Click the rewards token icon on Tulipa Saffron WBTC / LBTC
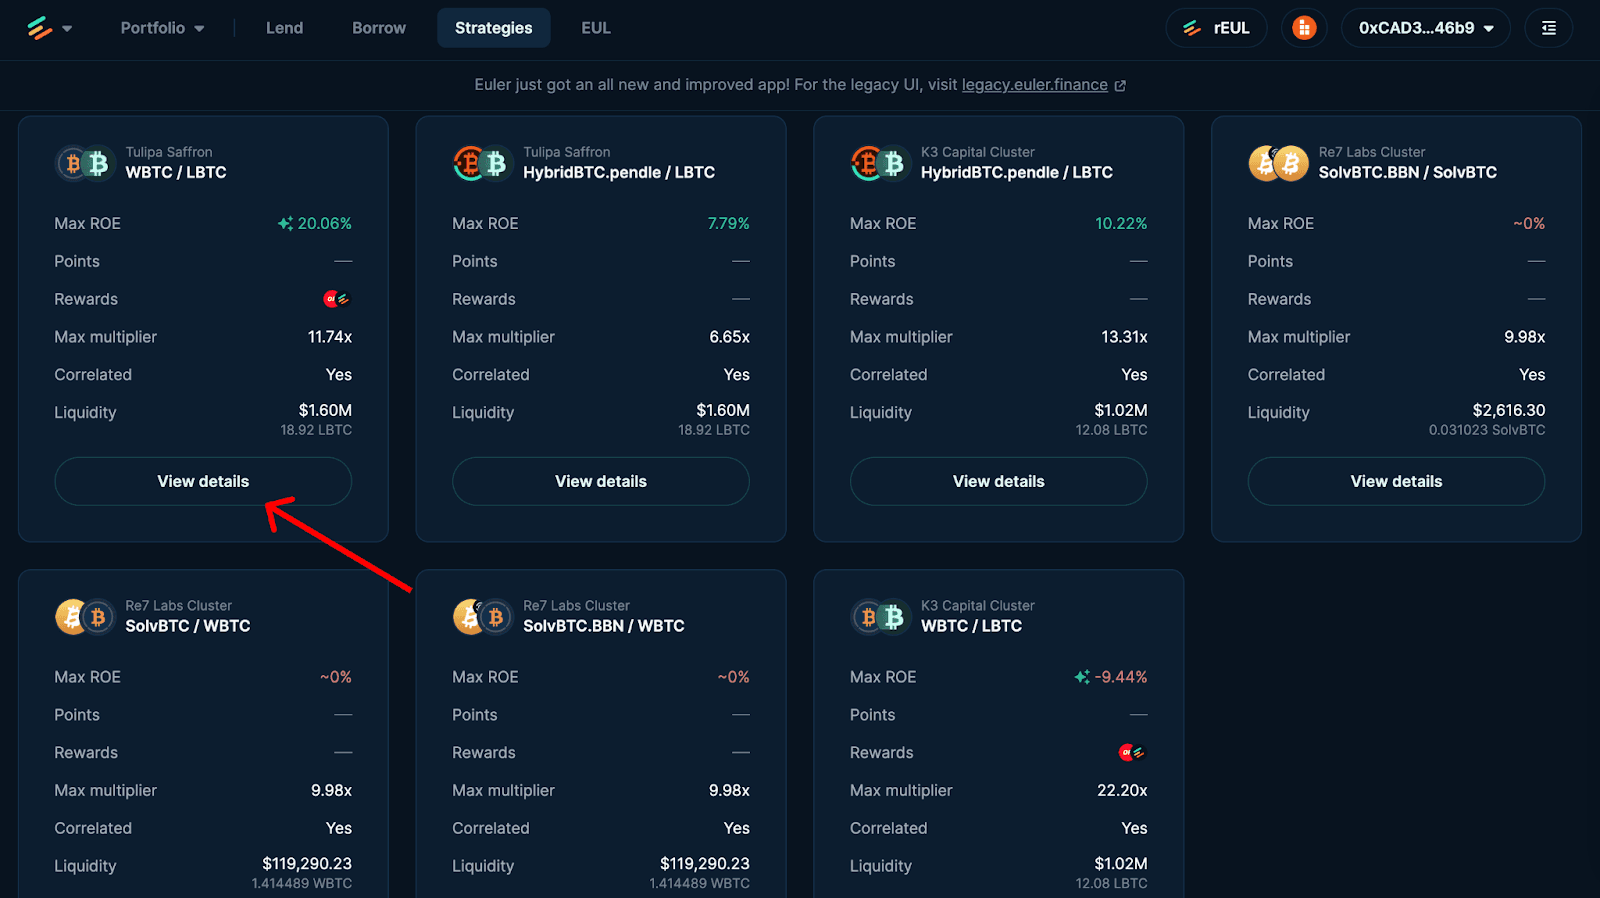The height and width of the screenshot is (898, 1600). [336, 299]
